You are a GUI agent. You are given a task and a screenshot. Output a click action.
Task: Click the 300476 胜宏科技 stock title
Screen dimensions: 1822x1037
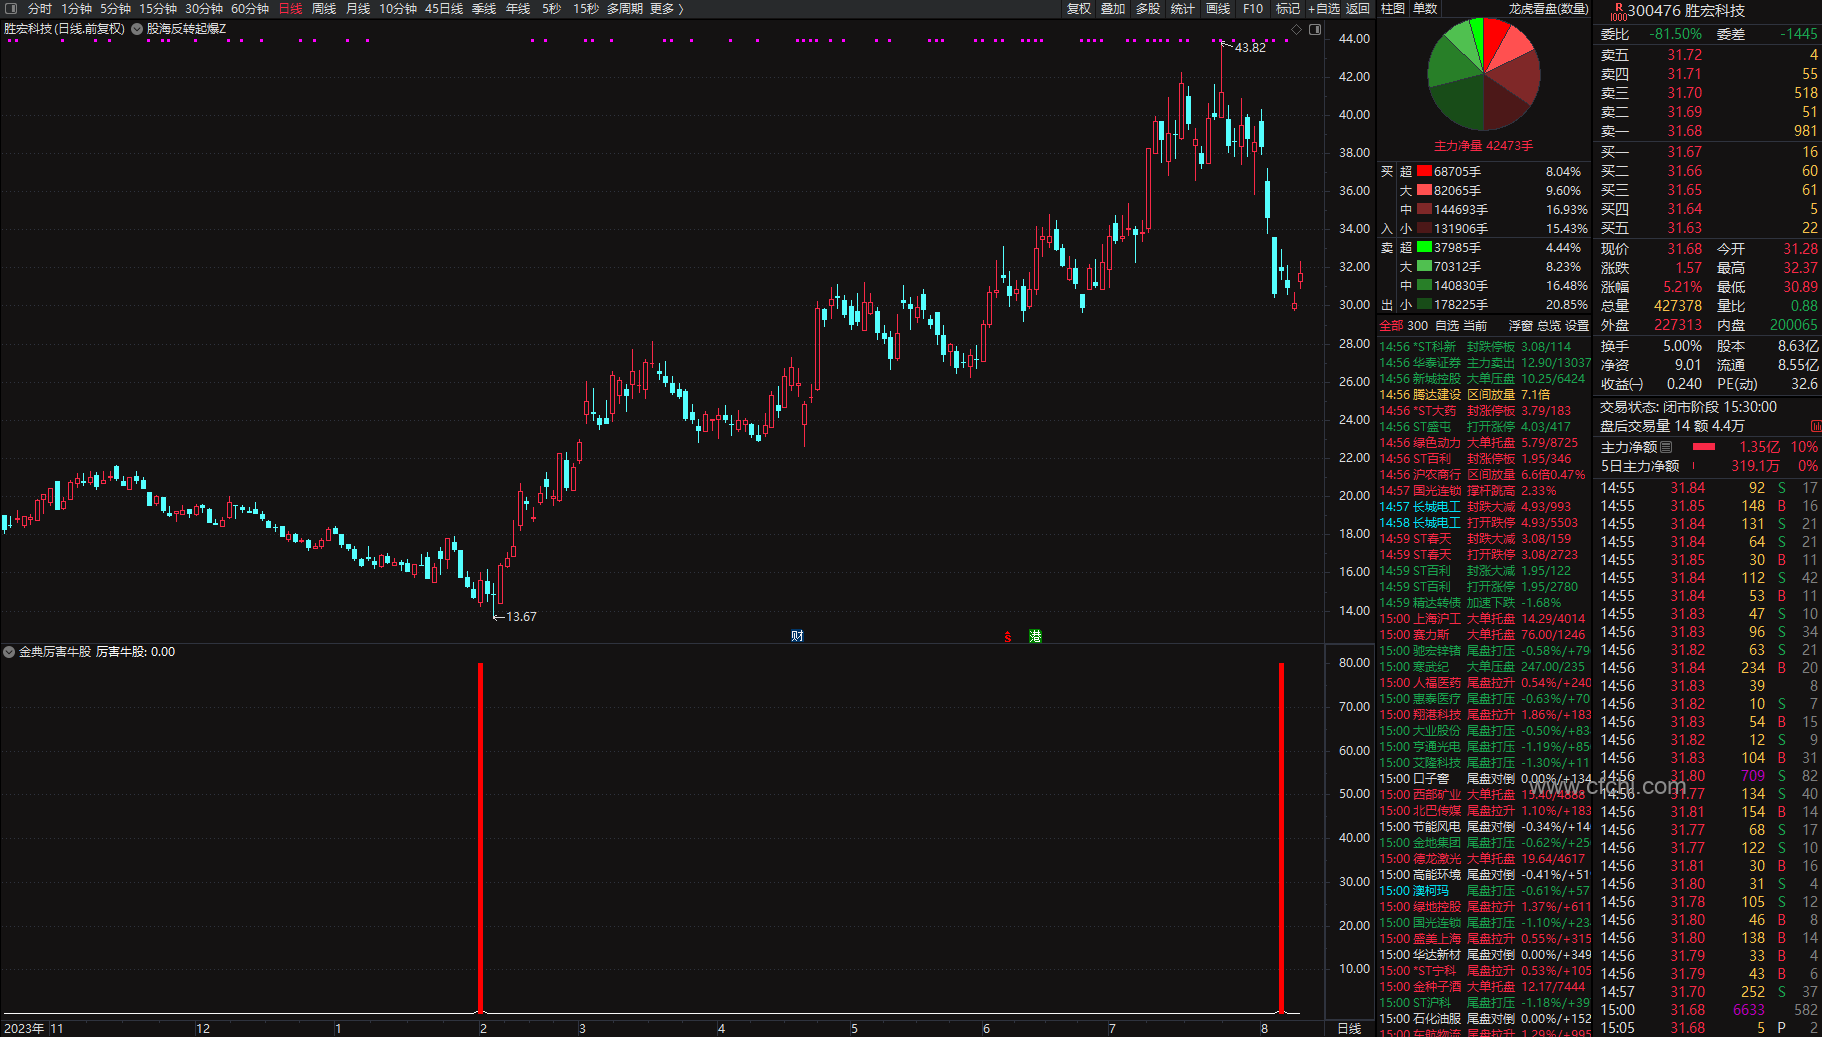tap(1686, 11)
